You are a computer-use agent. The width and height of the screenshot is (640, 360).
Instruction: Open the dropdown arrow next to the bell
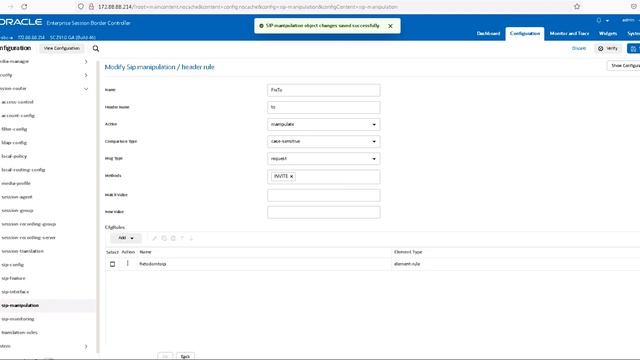(607, 20)
